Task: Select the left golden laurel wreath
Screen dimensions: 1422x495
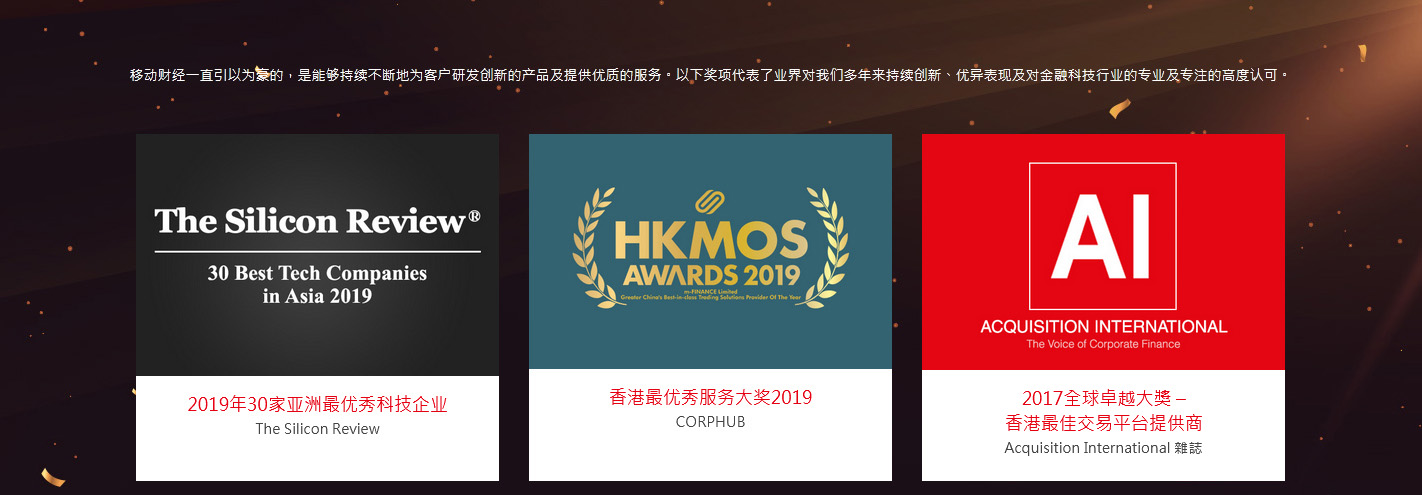Action: click(x=600, y=248)
